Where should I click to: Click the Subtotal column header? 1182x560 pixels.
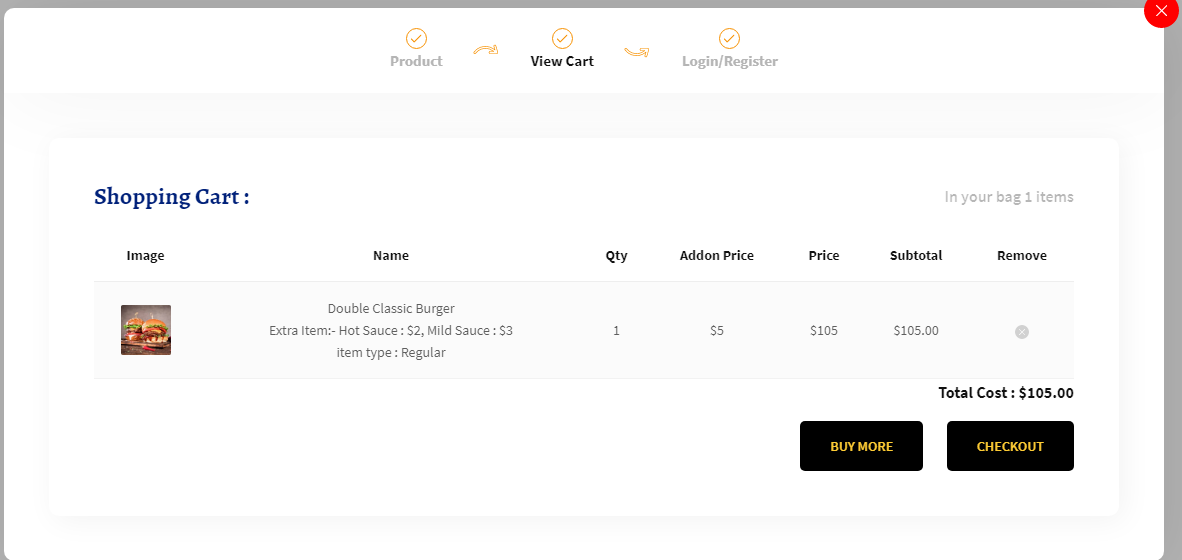[x=916, y=256]
